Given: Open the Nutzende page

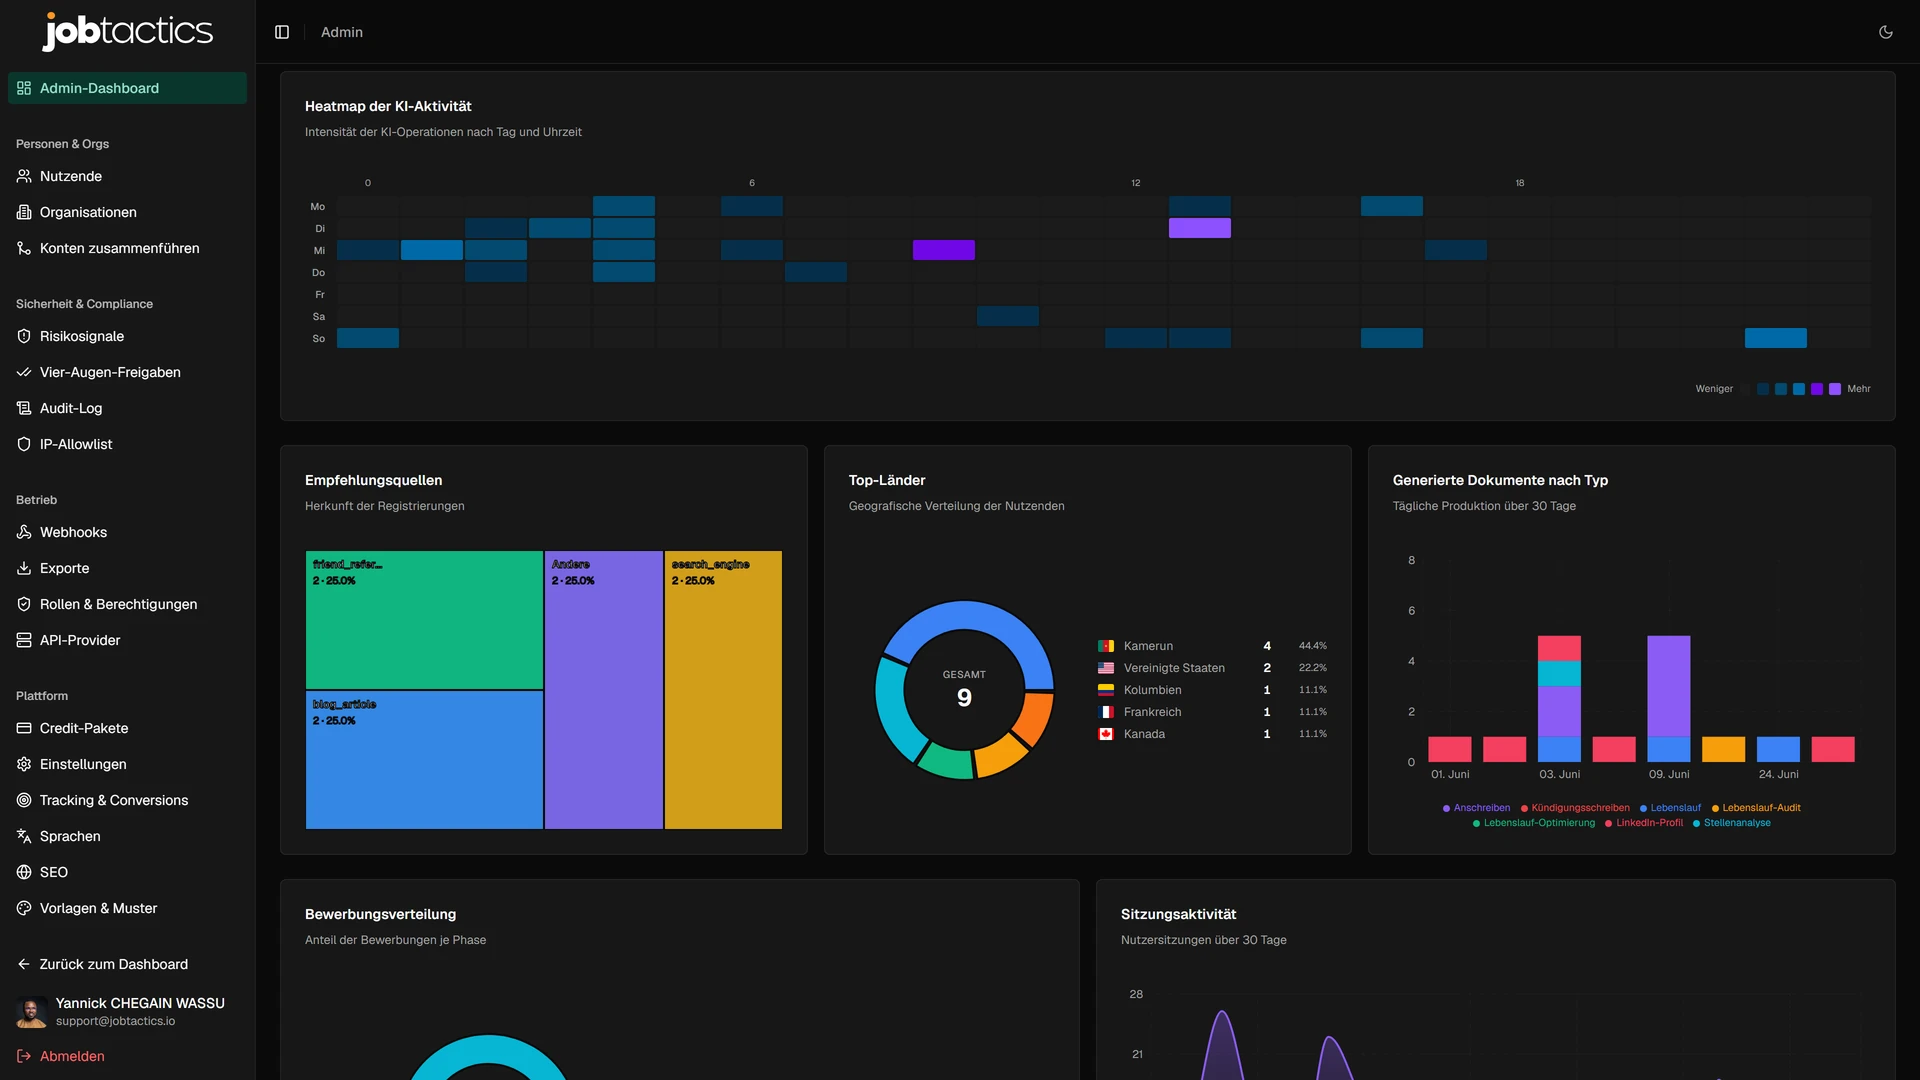Looking at the screenshot, I should point(127,176).
